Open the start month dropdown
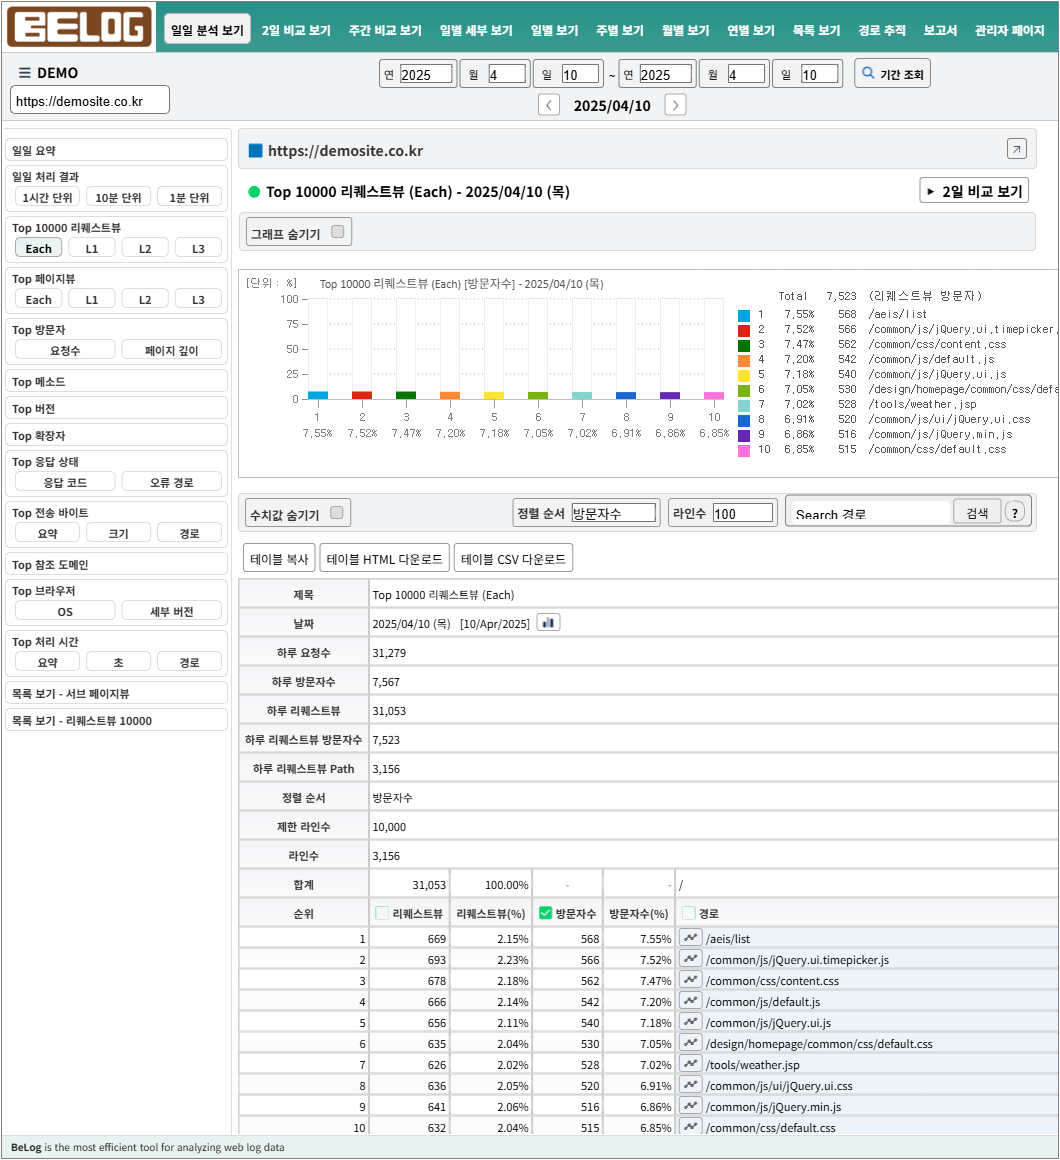 pos(507,74)
